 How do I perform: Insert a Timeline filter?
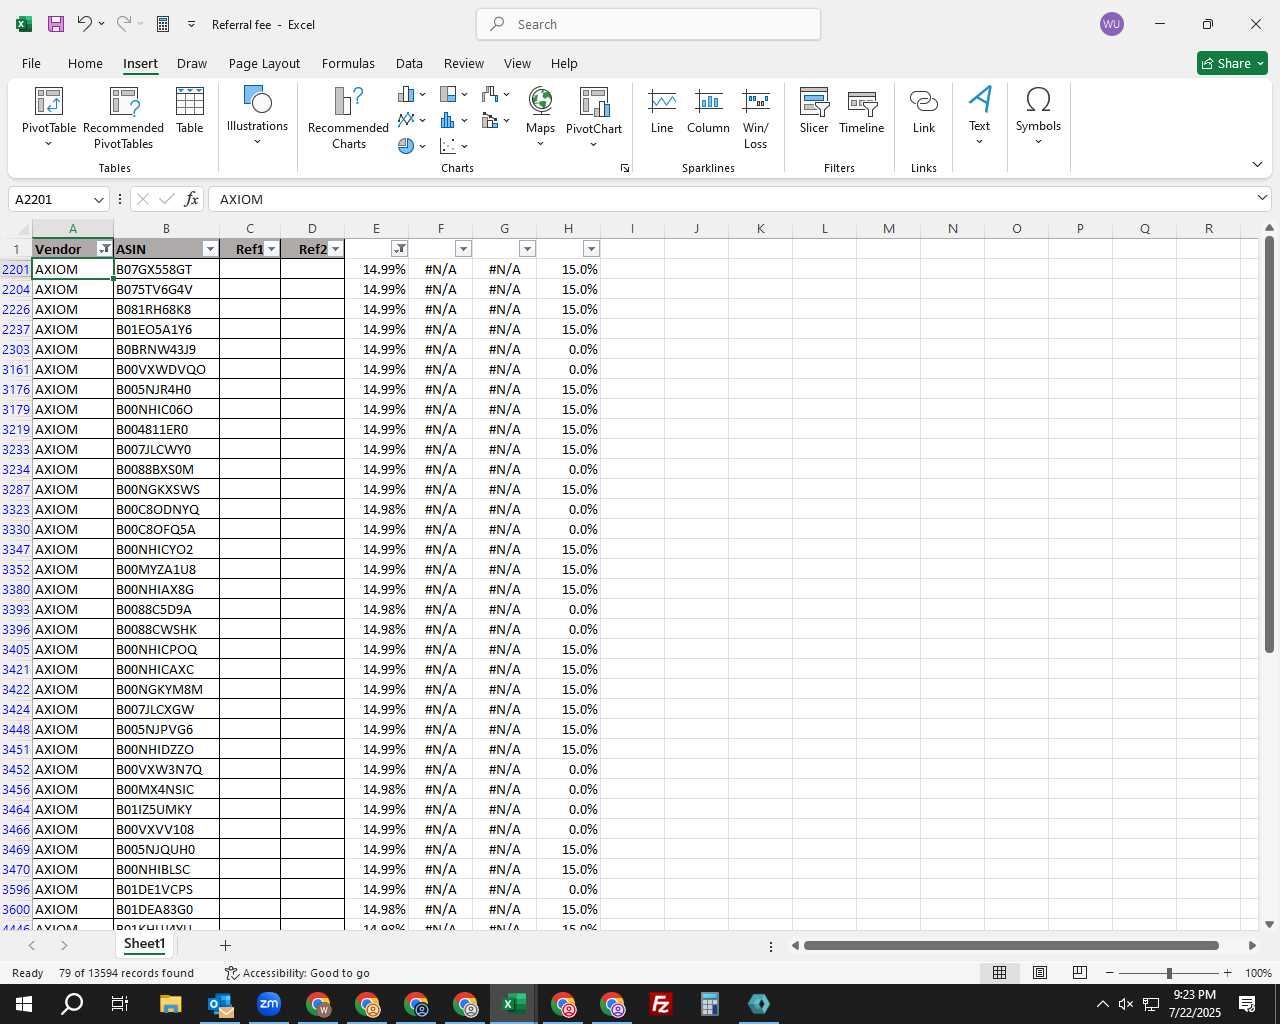(862, 112)
